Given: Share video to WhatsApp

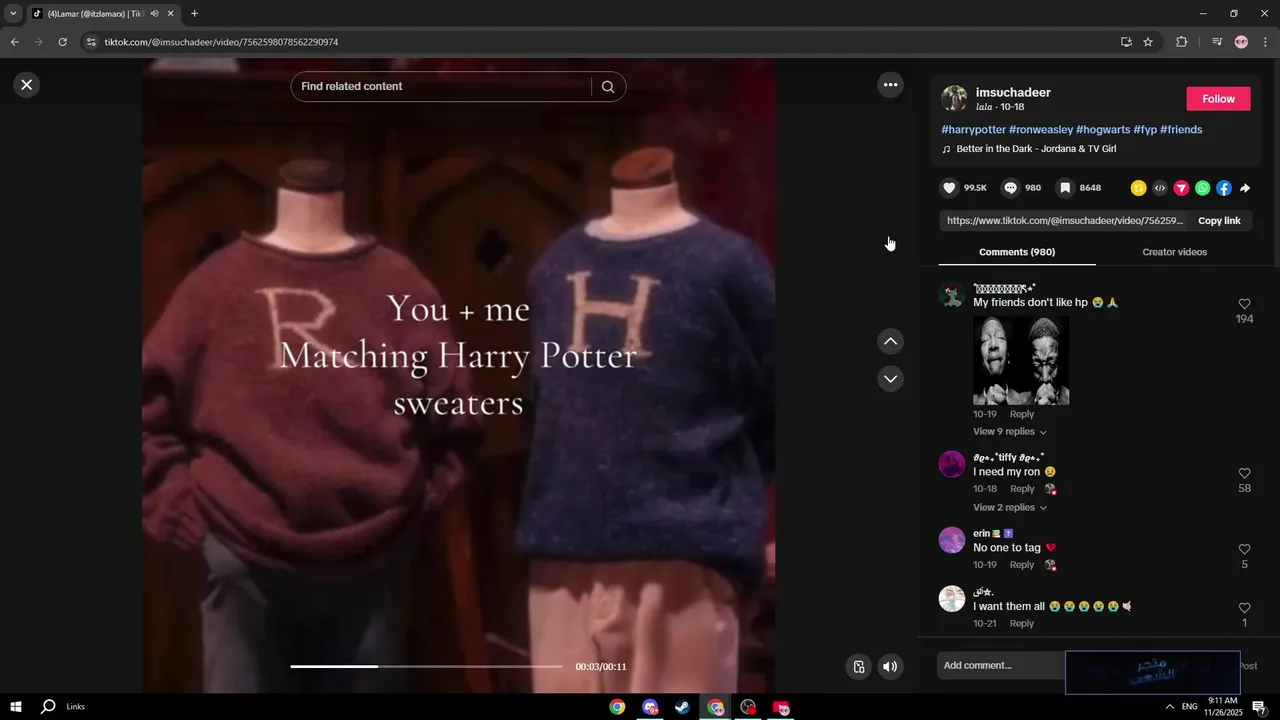Looking at the screenshot, I should click(1202, 188).
